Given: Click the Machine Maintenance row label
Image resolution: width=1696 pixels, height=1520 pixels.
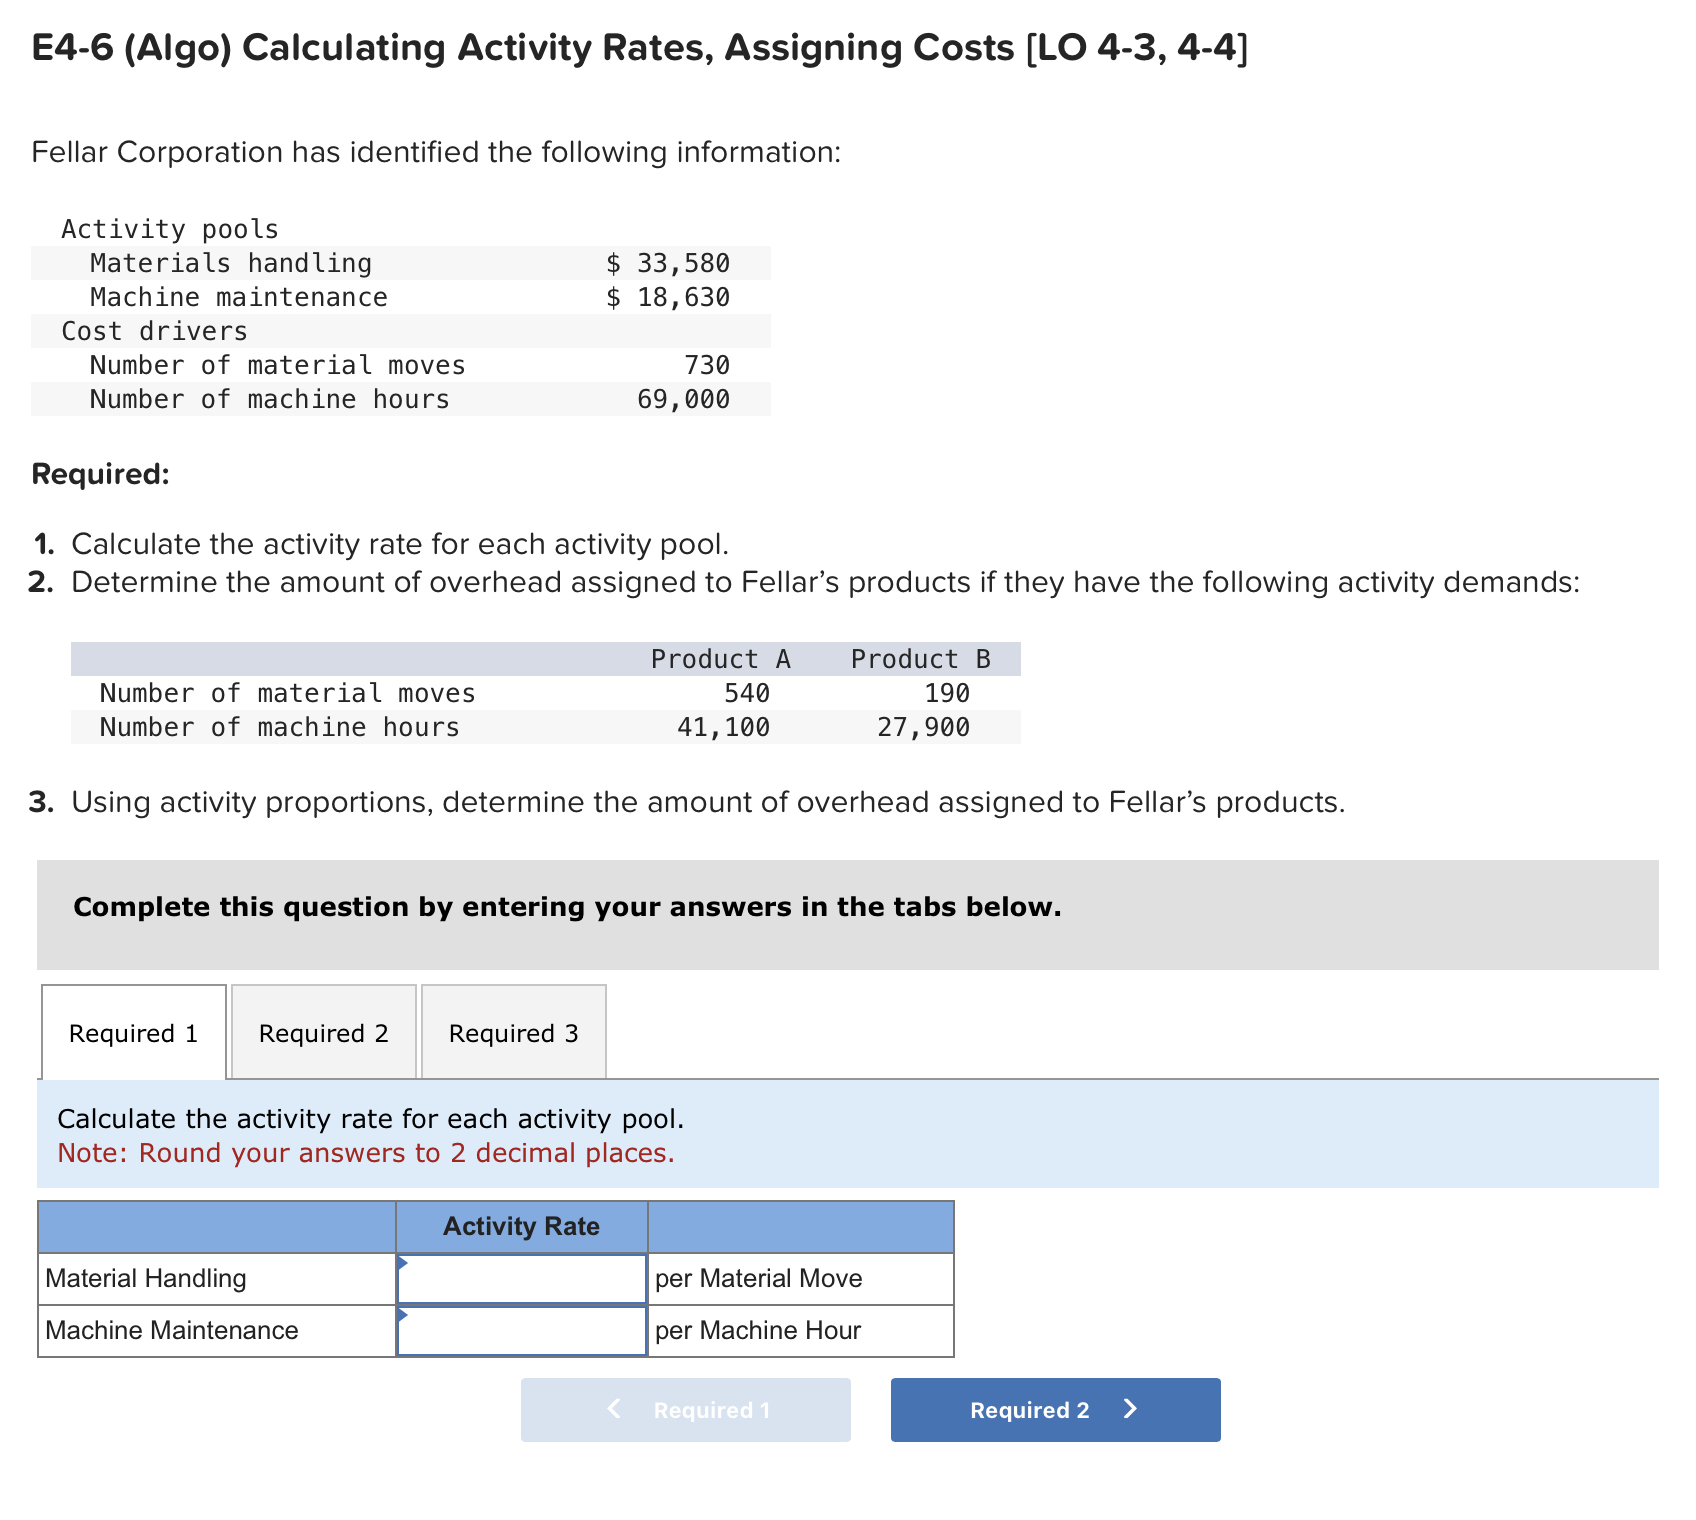Looking at the screenshot, I should 171,1330.
